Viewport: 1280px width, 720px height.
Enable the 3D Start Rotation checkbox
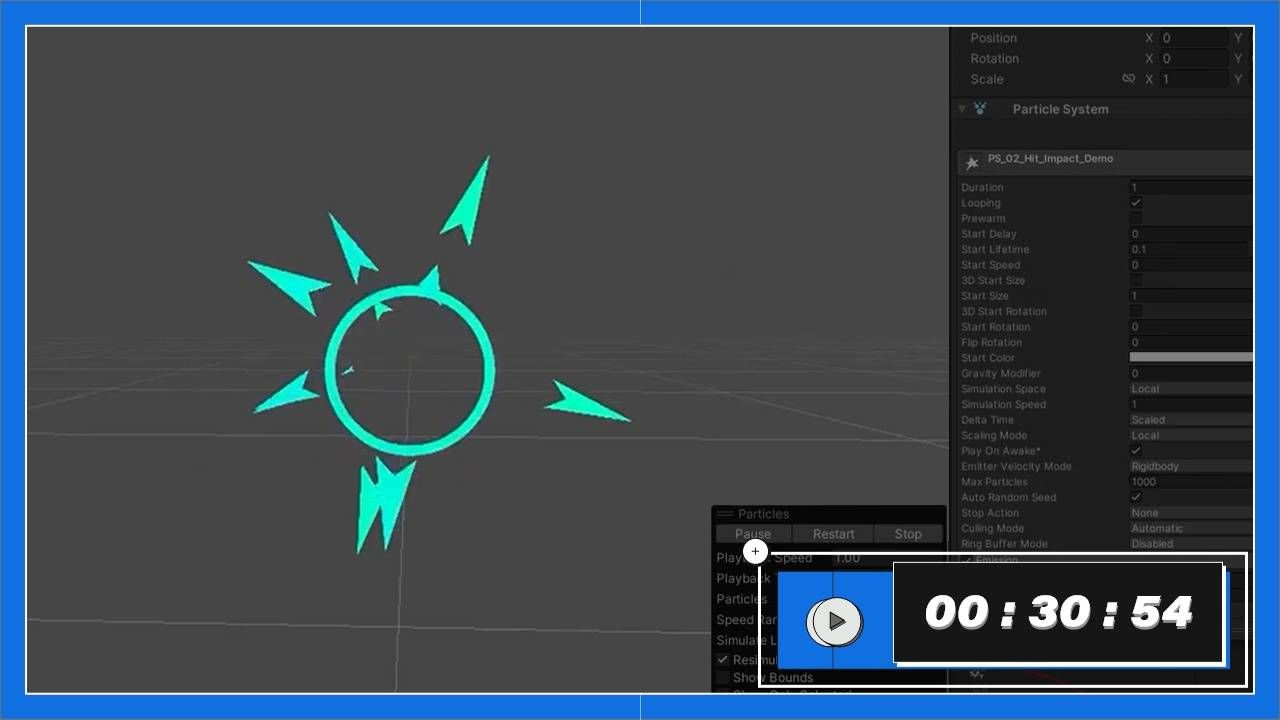click(x=1136, y=311)
